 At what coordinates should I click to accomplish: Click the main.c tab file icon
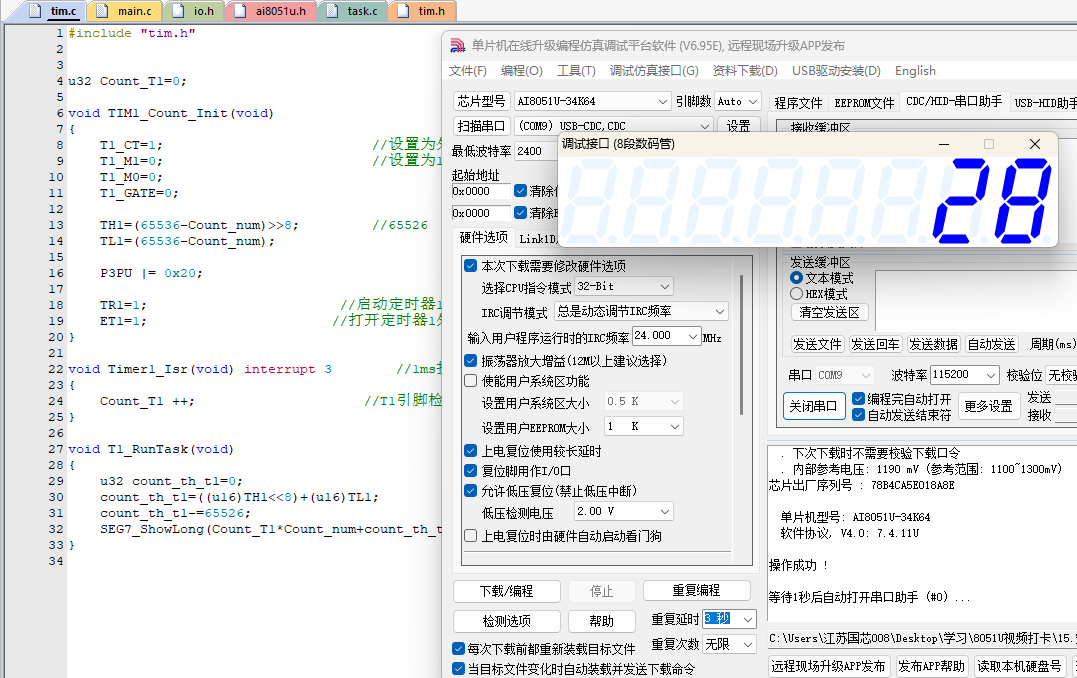102,11
